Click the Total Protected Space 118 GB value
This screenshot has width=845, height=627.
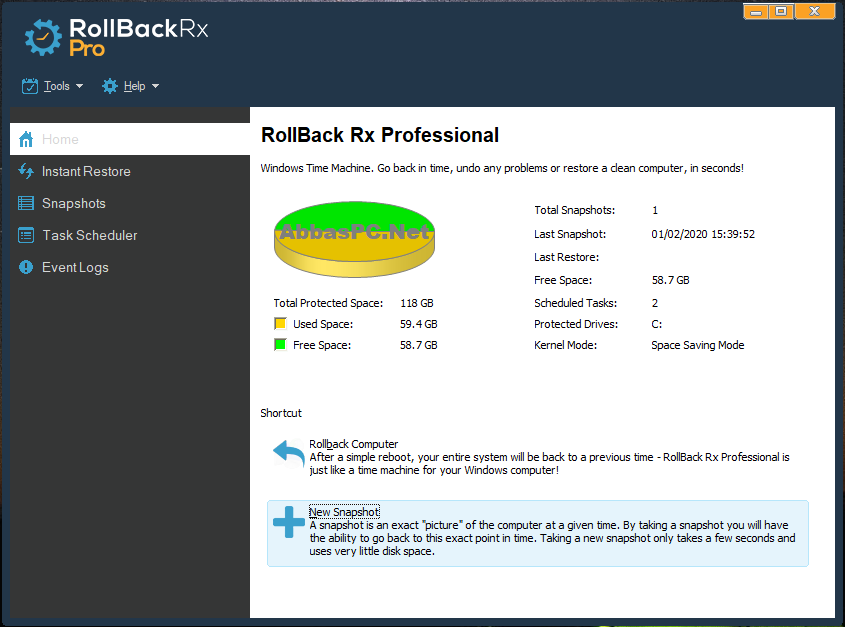pos(417,303)
